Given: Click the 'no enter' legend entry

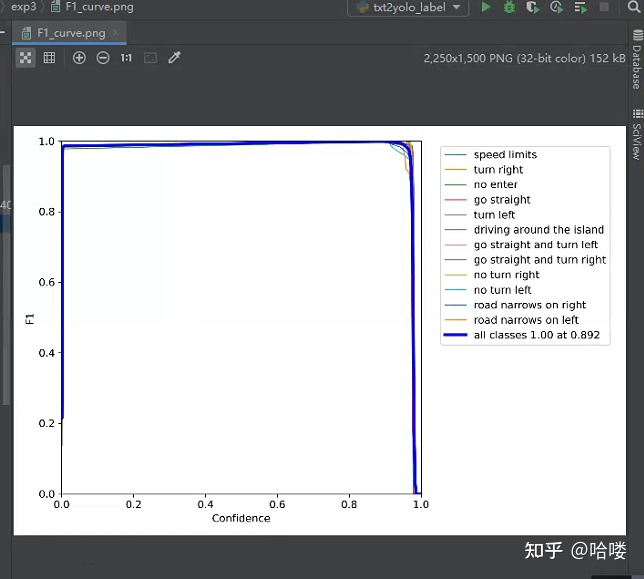Looking at the screenshot, I should (481, 184).
